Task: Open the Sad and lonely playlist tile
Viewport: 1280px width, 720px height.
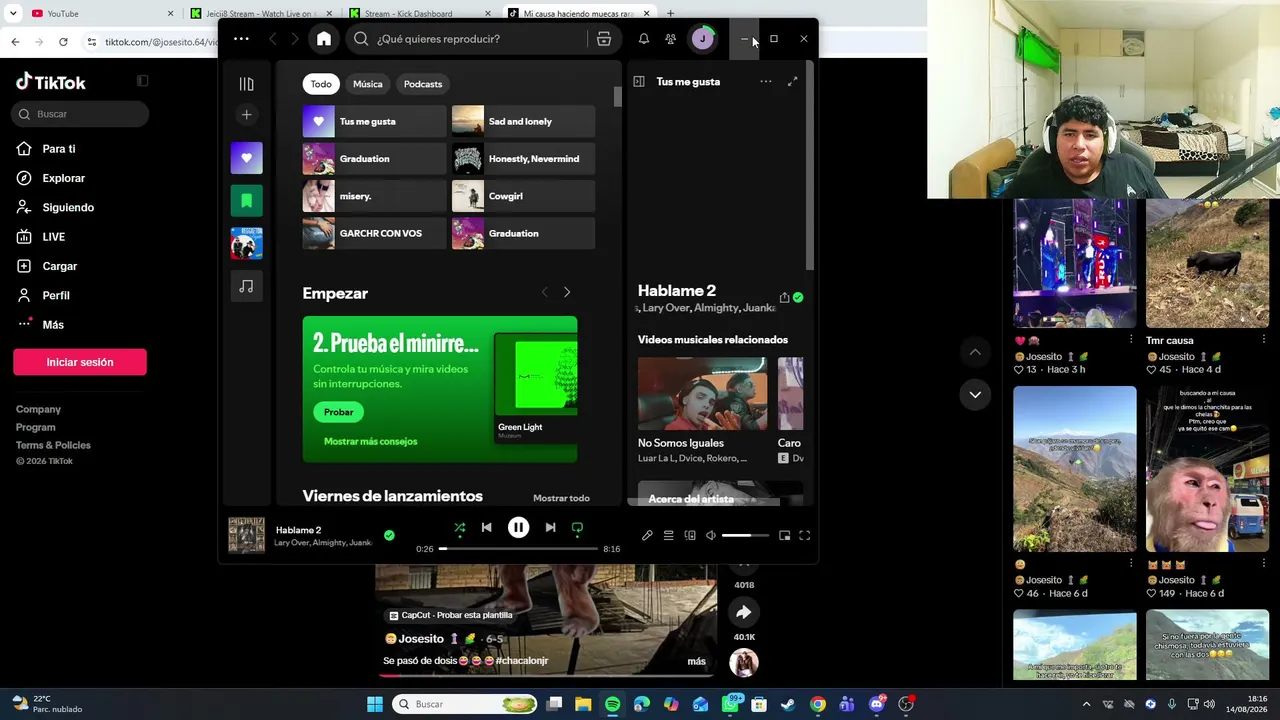Action: pos(523,121)
